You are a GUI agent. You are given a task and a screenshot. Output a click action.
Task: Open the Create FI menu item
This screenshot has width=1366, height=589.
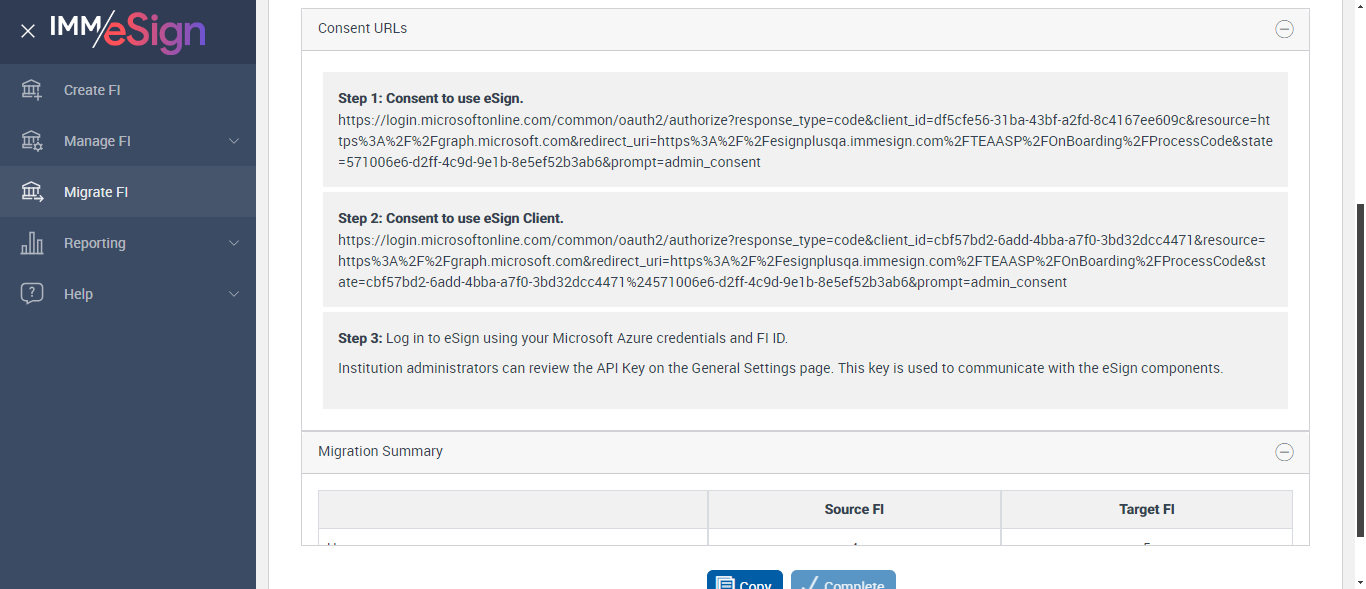point(128,90)
